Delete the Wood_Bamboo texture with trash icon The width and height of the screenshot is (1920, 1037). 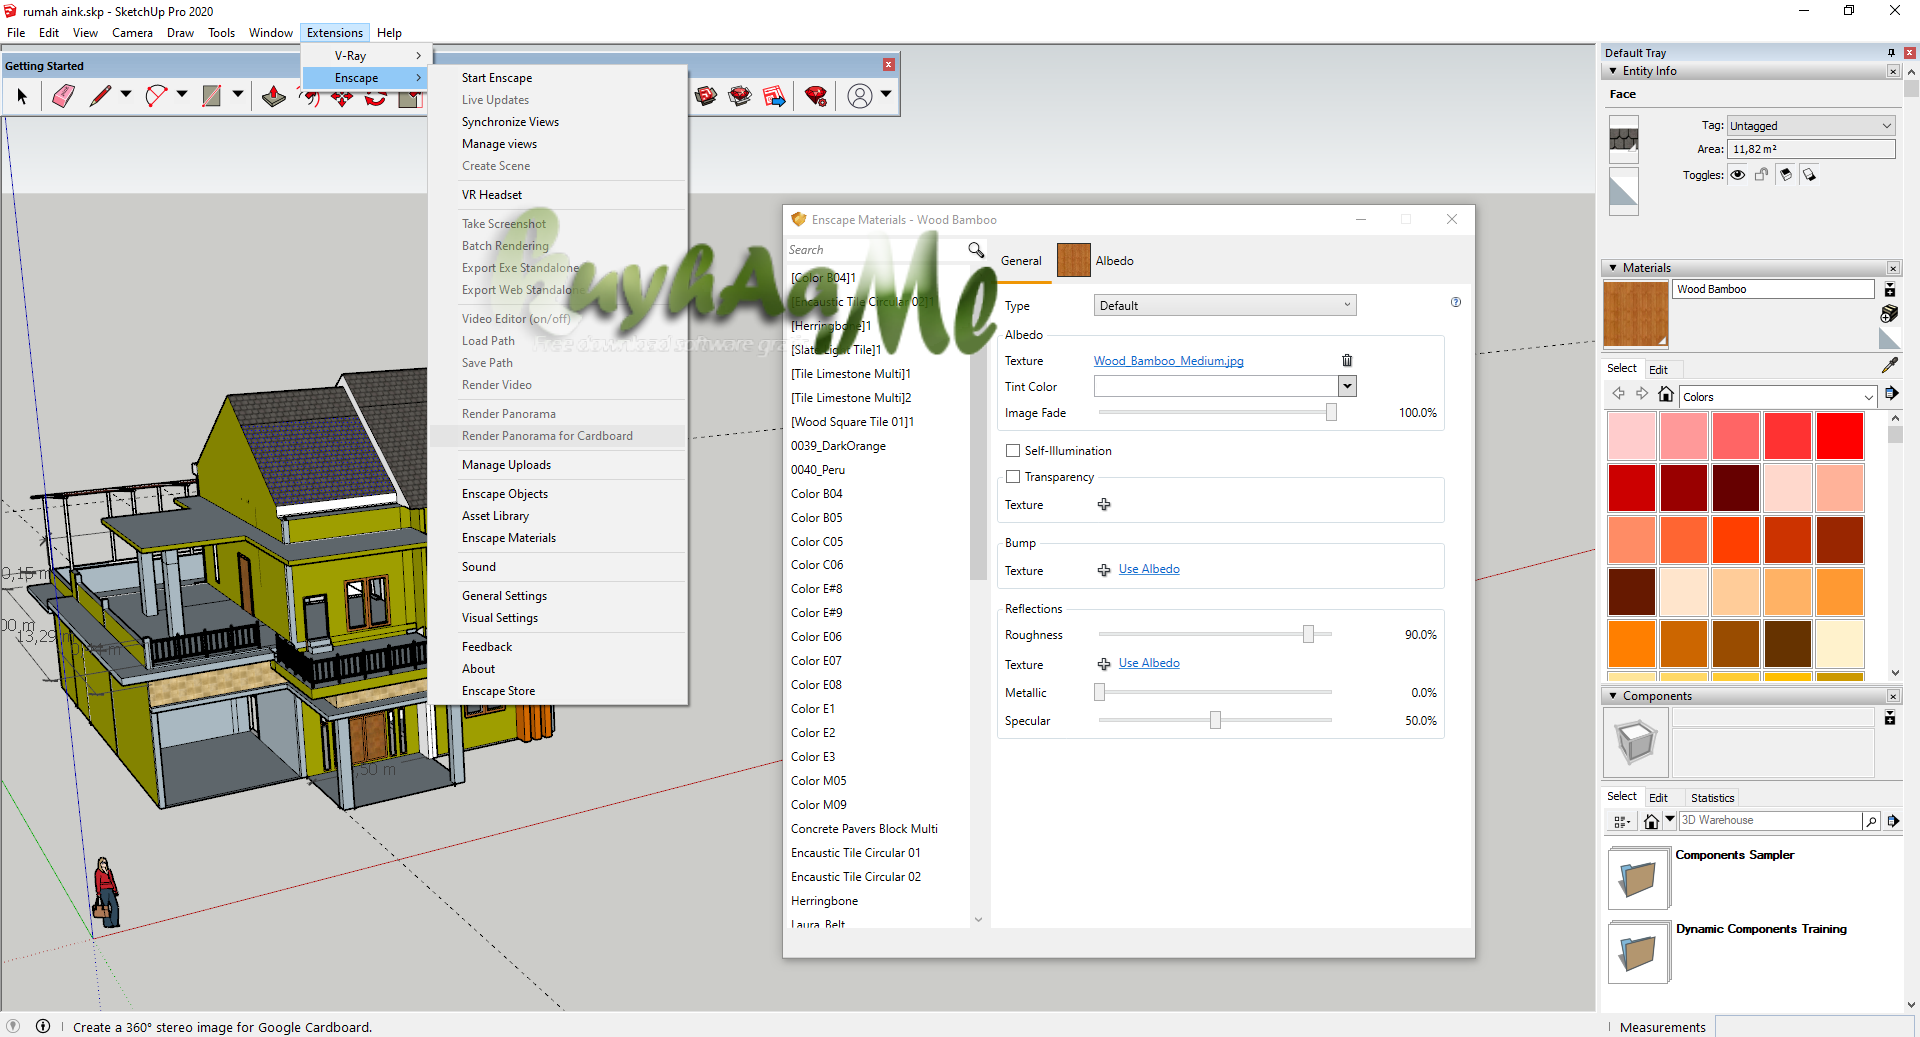pos(1347,360)
